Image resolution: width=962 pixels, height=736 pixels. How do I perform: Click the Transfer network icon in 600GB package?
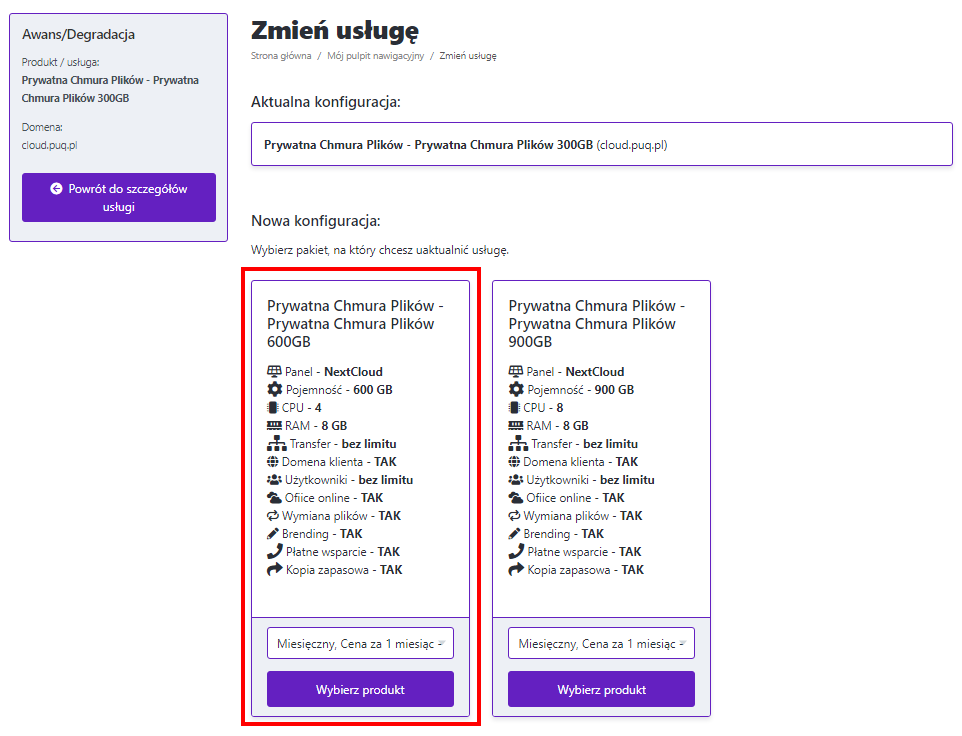tap(275, 444)
